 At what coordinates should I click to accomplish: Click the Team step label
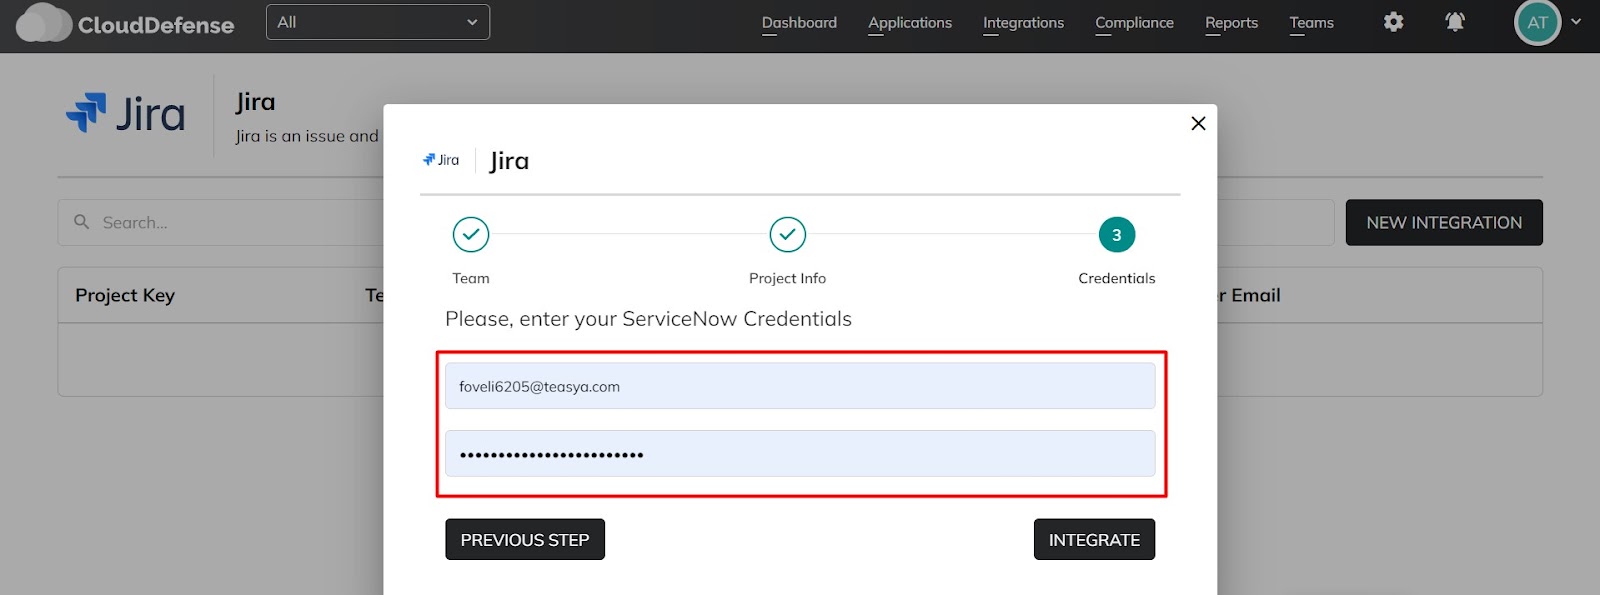[x=471, y=278]
